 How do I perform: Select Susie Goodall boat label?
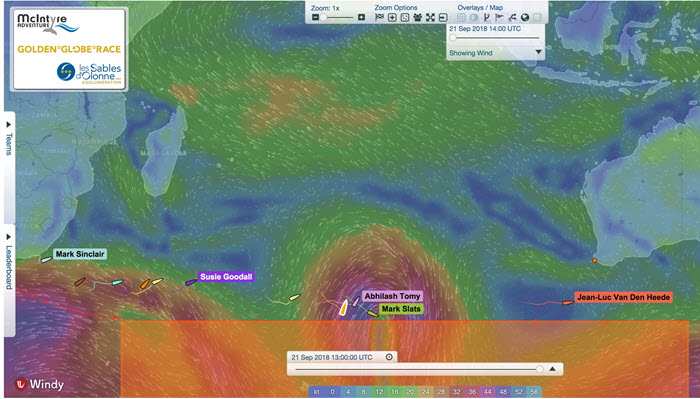click(226, 277)
